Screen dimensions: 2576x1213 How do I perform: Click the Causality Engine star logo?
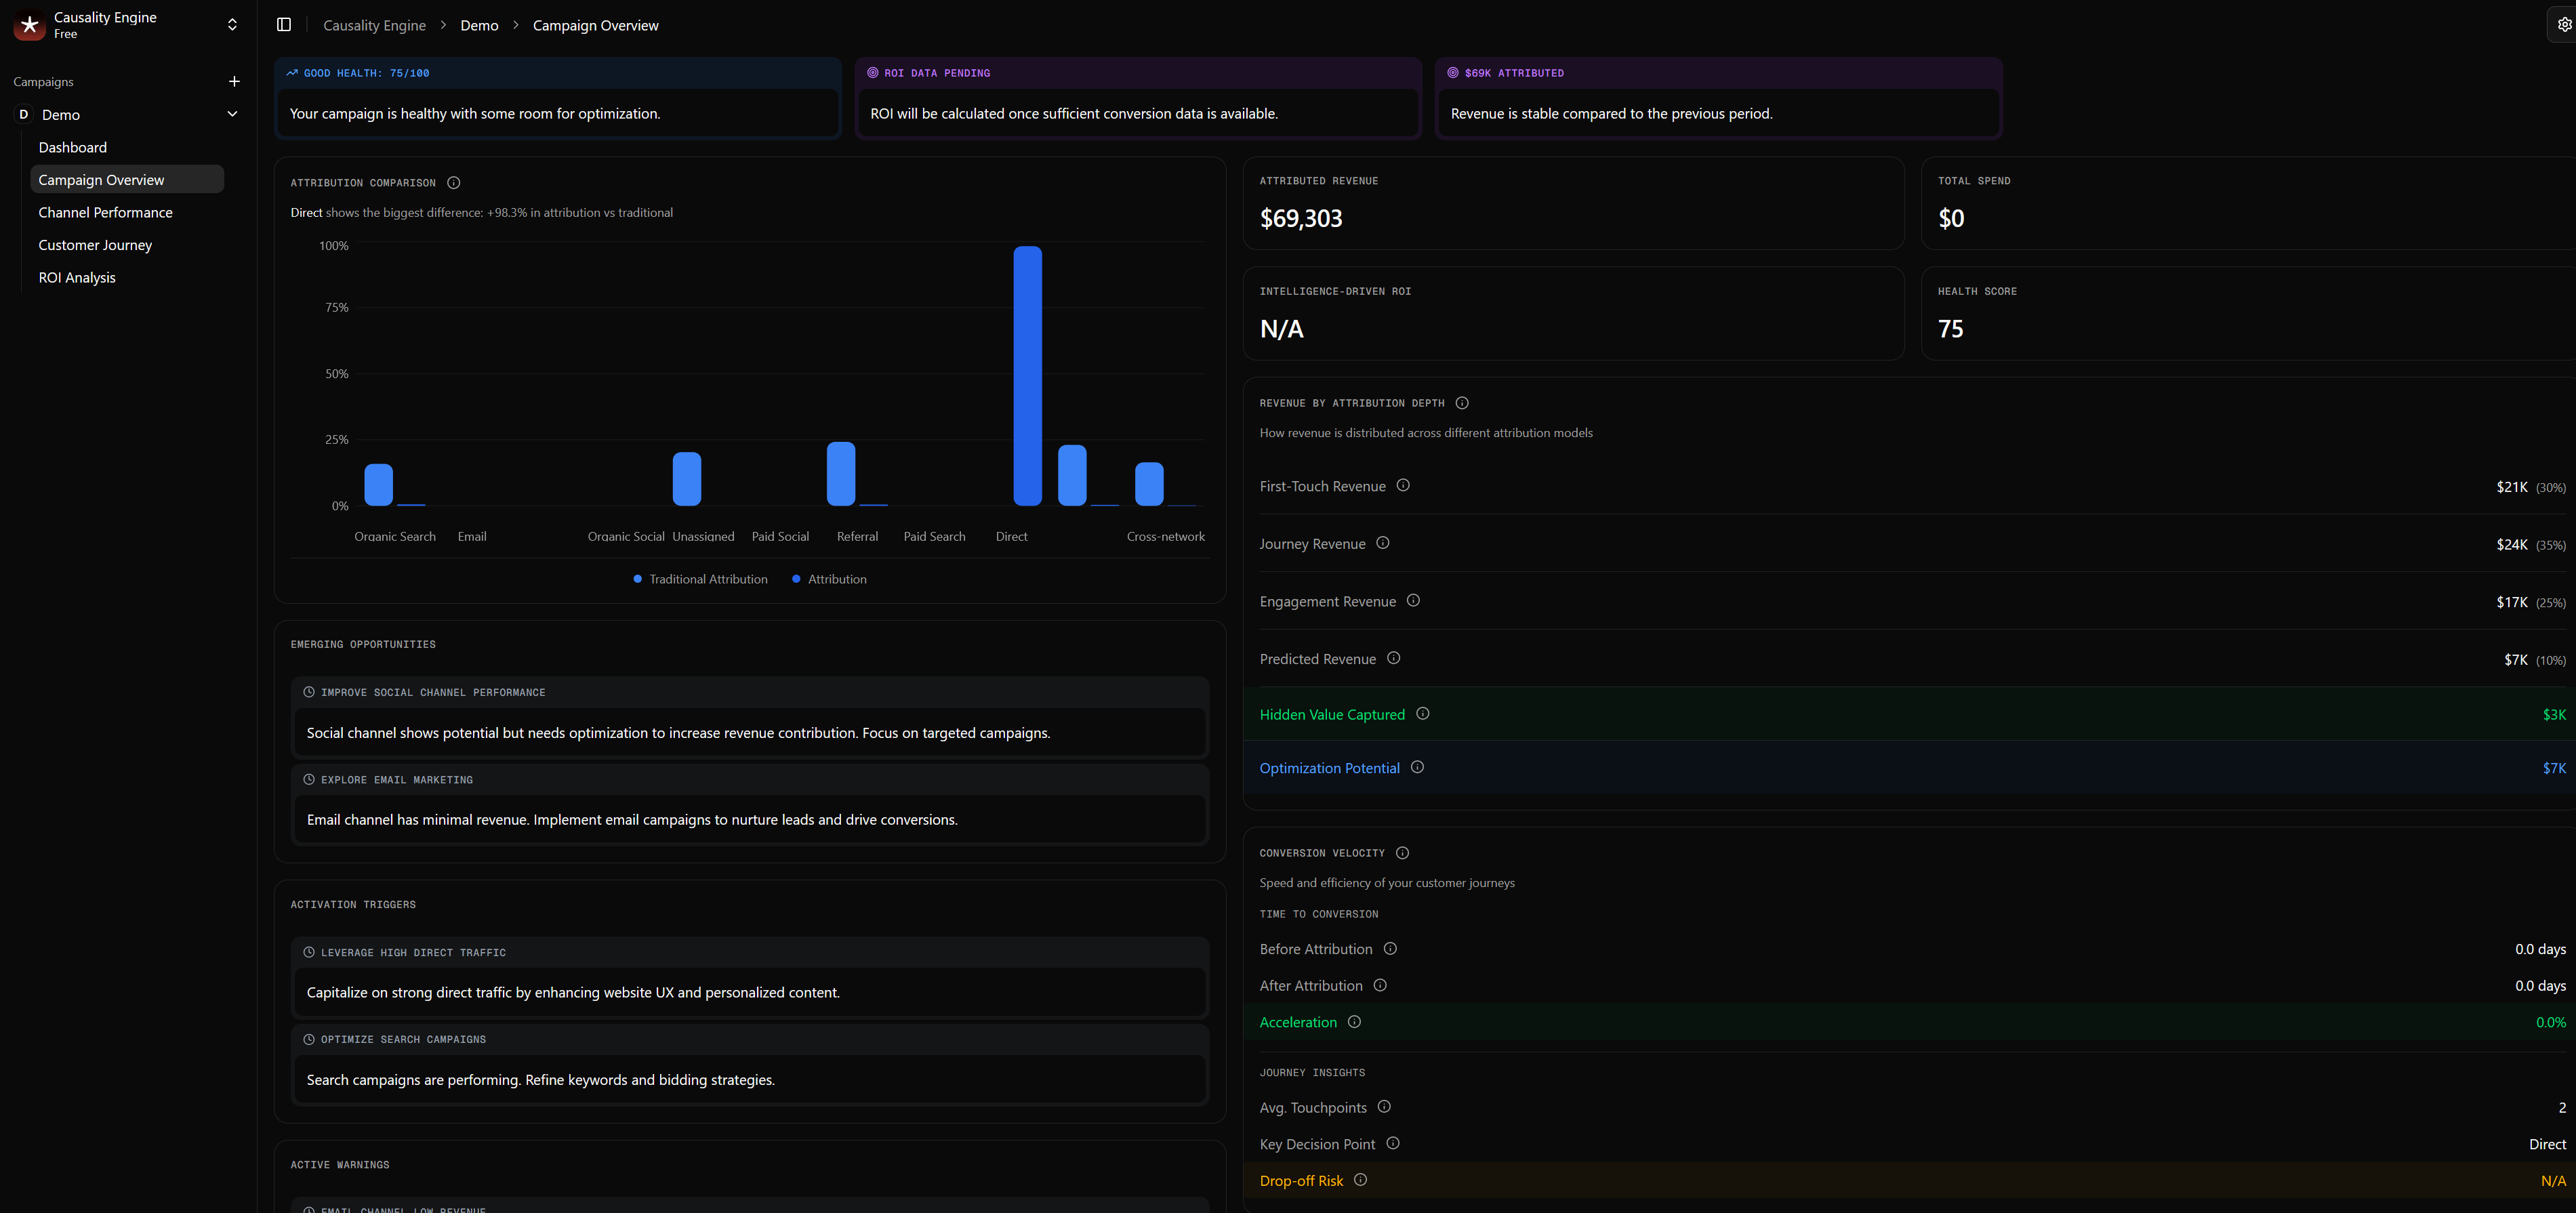coord(29,25)
